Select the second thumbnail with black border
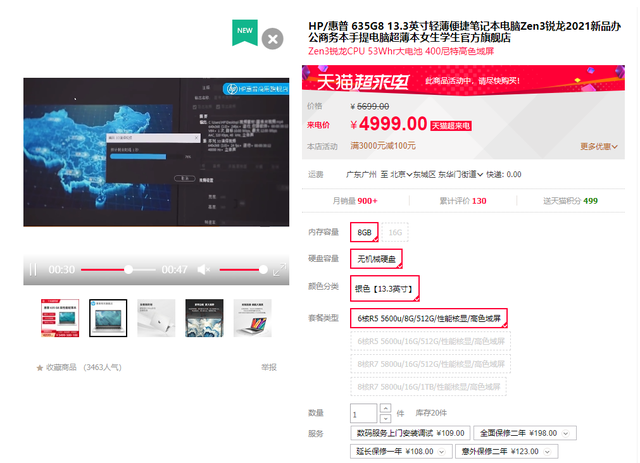Screen dimensions: 640x463 pyautogui.click(x=108, y=318)
